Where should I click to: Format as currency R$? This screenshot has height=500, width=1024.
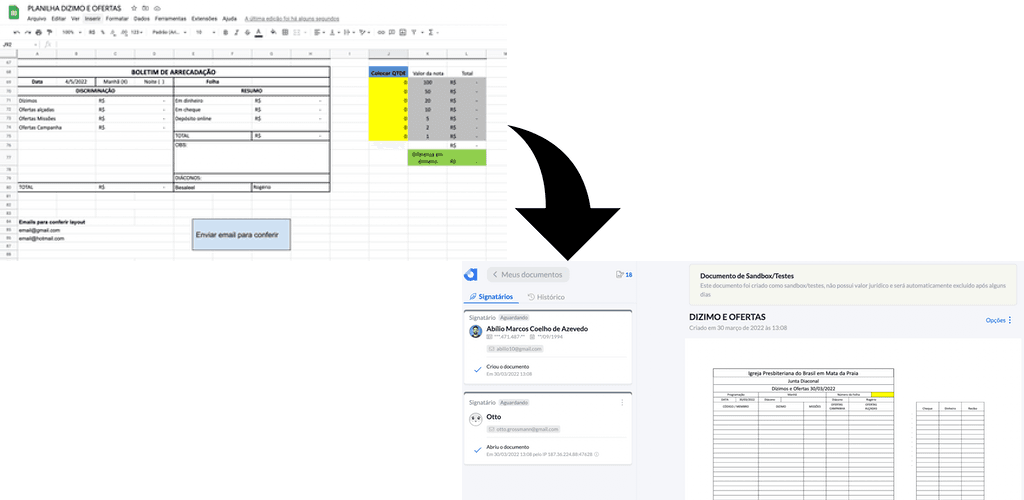[x=92, y=32]
